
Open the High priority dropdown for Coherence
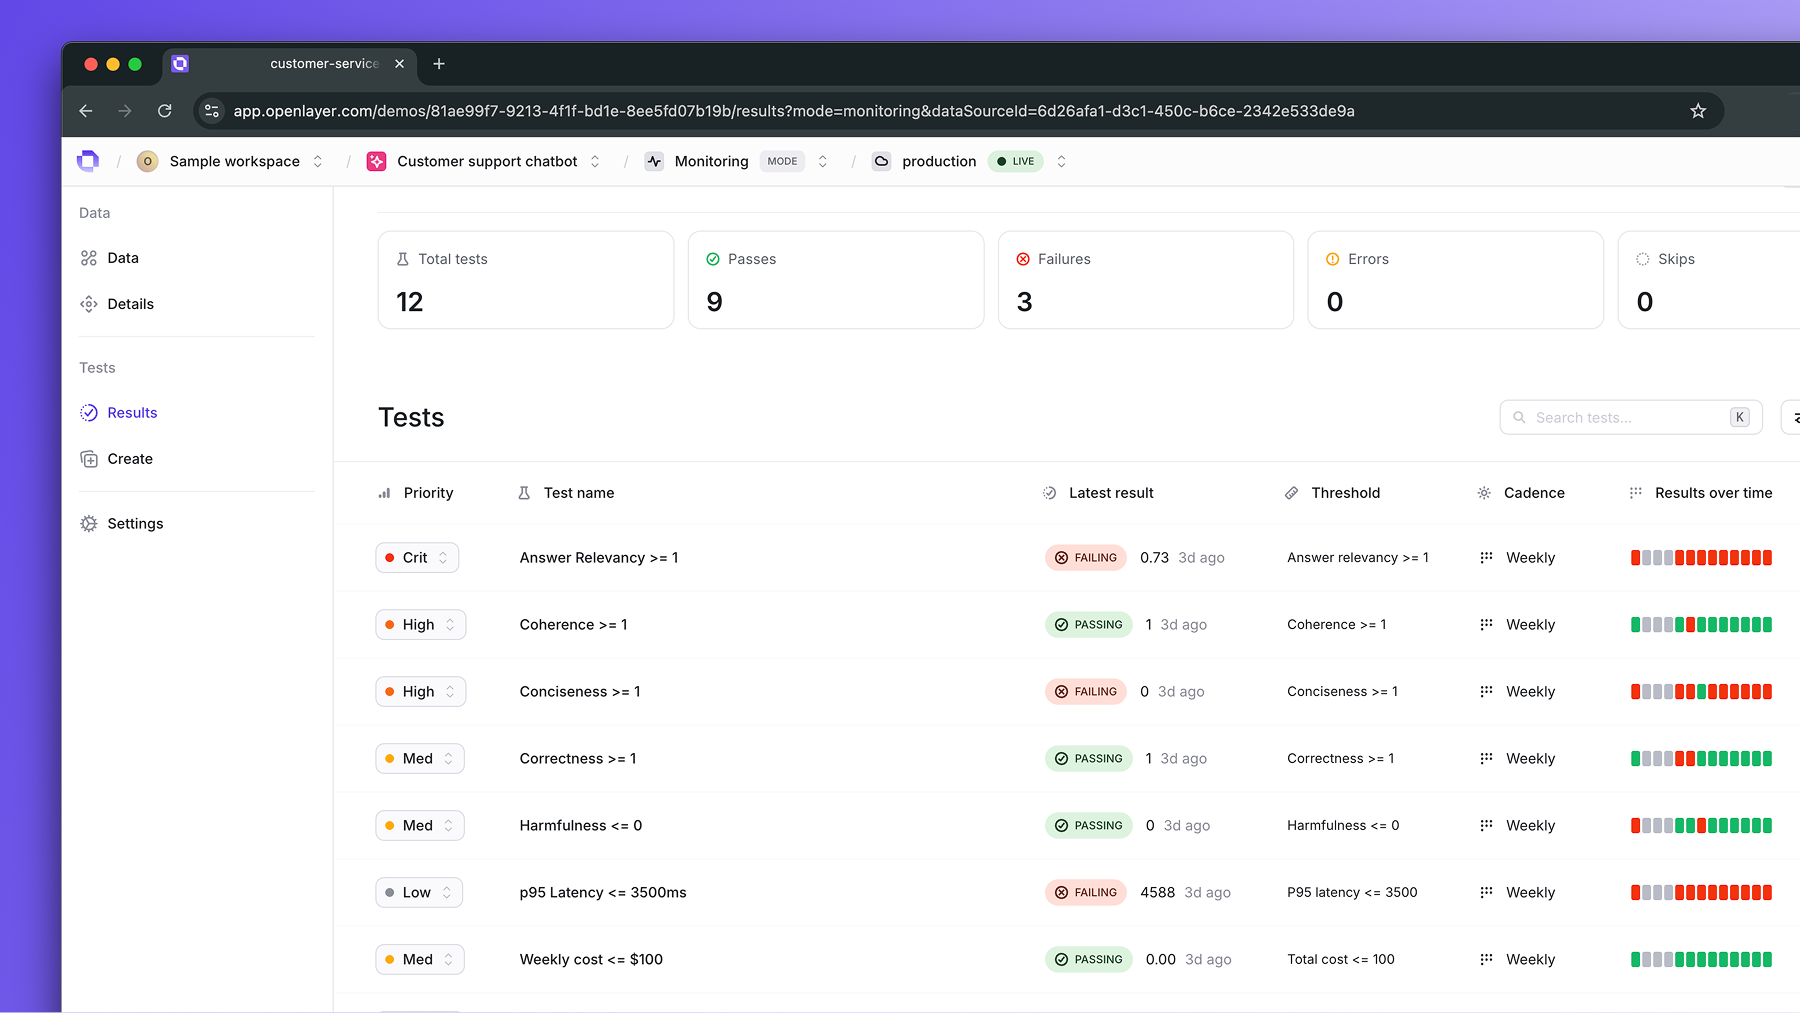click(x=421, y=625)
